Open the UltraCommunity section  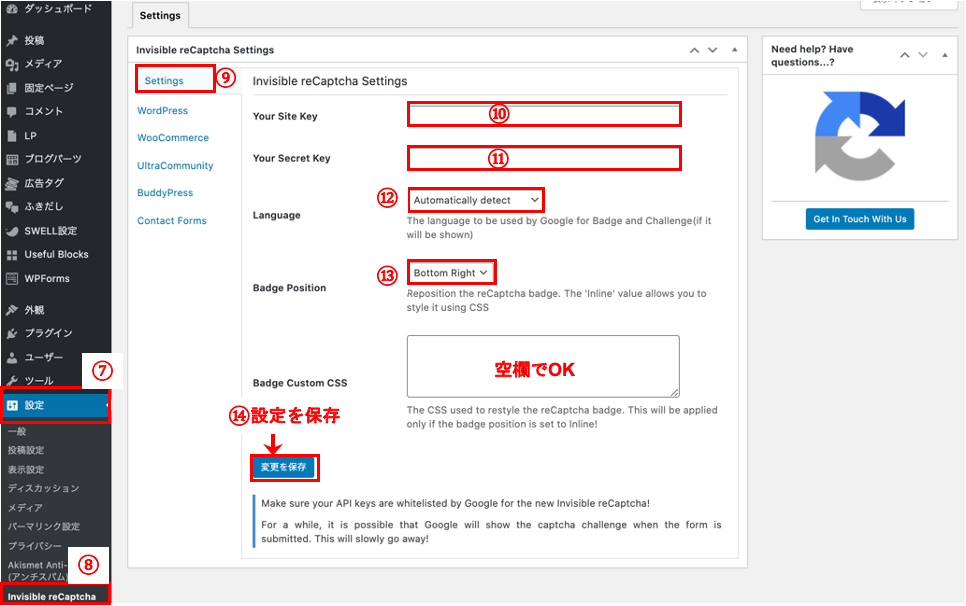click(175, 166)
